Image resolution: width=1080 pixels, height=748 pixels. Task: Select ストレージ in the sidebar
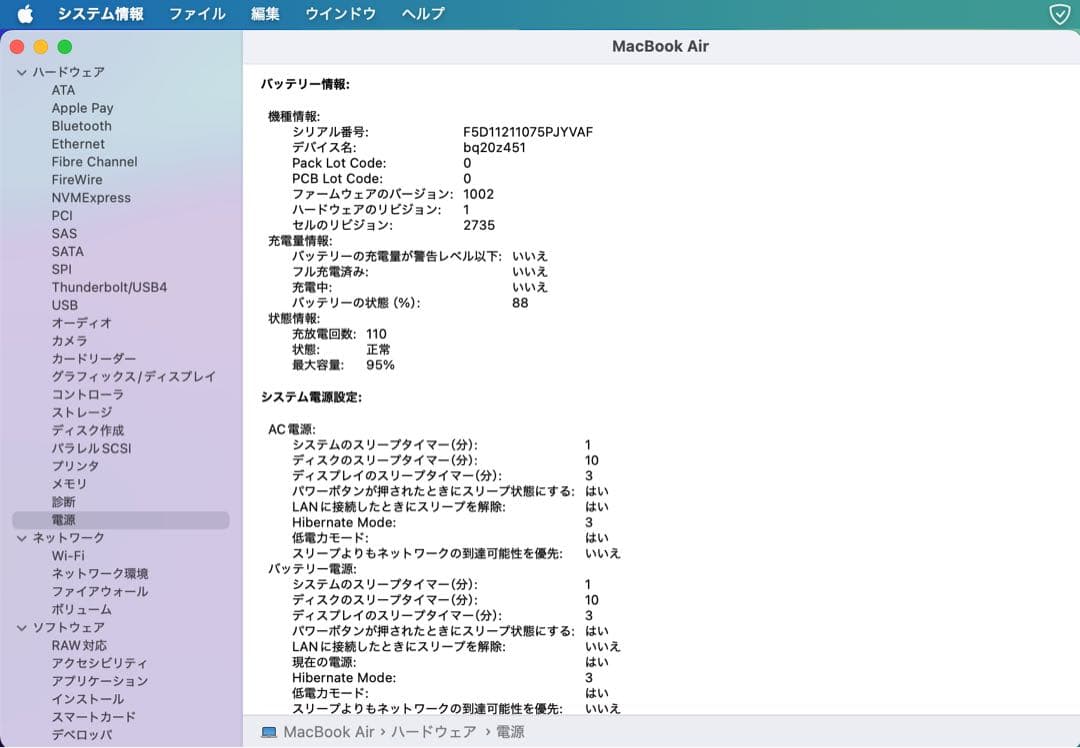click(81, 413)
